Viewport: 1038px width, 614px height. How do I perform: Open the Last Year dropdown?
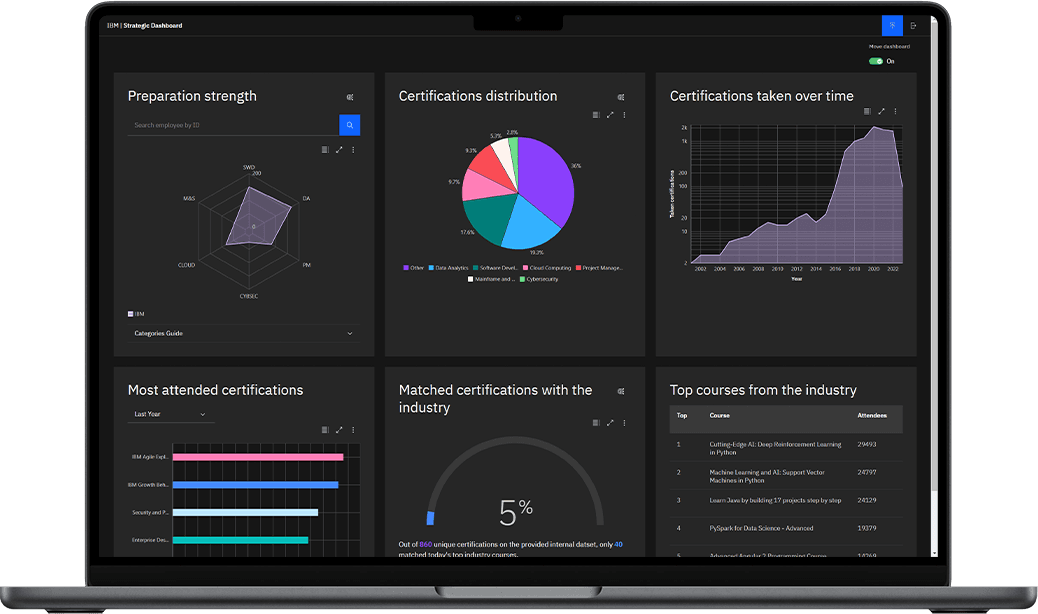(170, 413)
